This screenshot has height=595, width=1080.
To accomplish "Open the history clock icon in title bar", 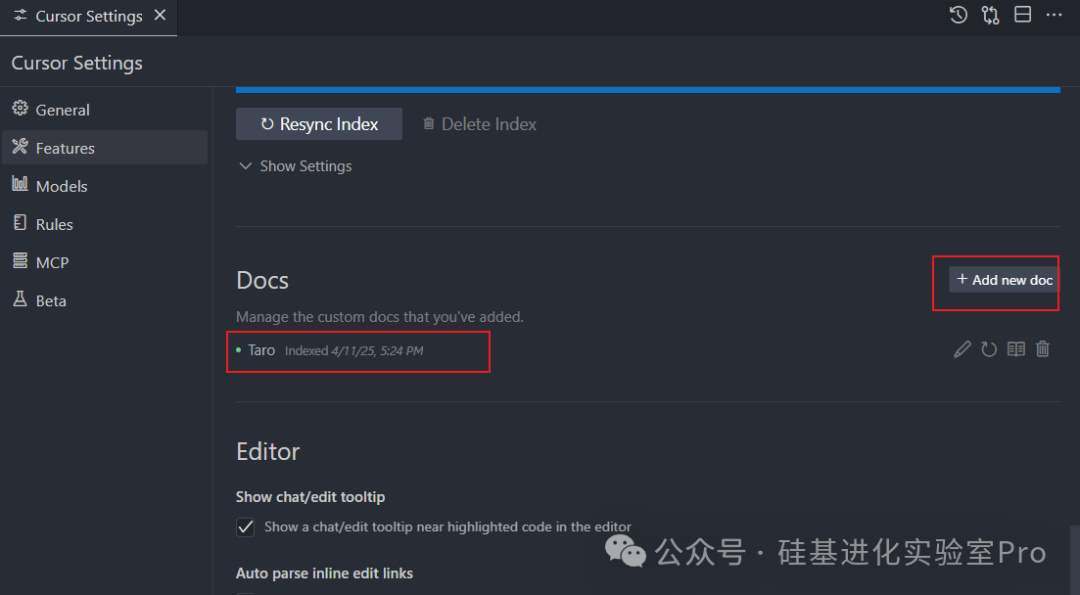I will 958,15.
